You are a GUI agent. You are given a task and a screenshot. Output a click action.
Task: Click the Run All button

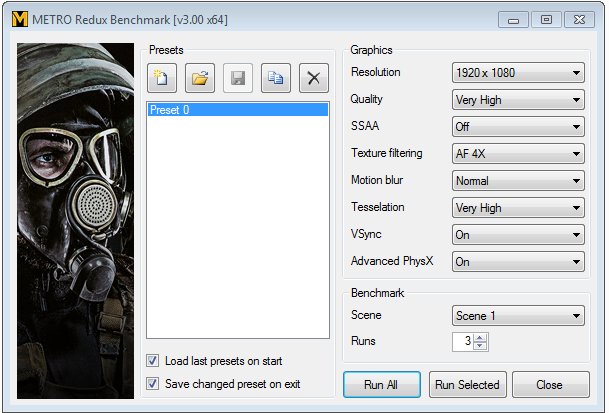(382, 385)
